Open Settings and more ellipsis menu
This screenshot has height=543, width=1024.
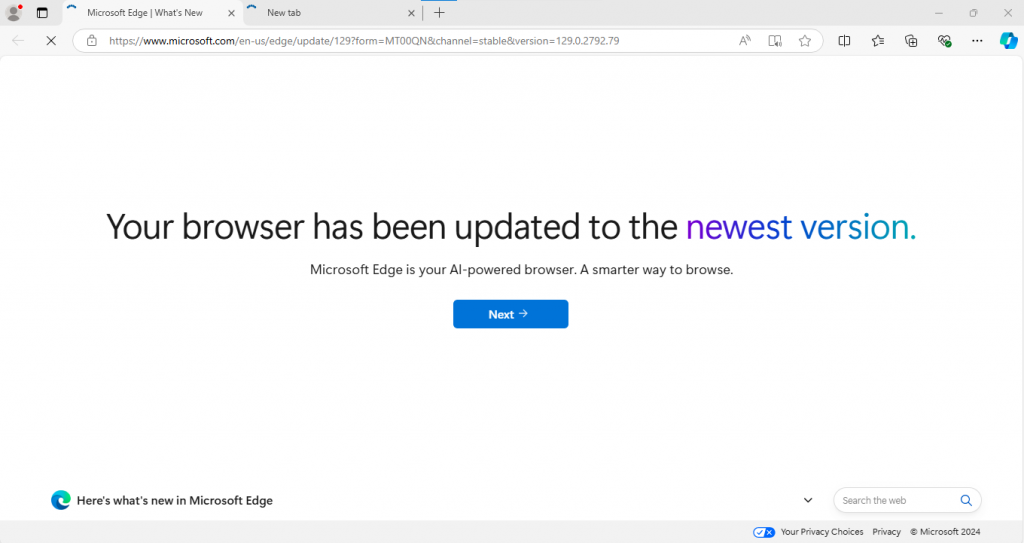[x=977, y=41]
